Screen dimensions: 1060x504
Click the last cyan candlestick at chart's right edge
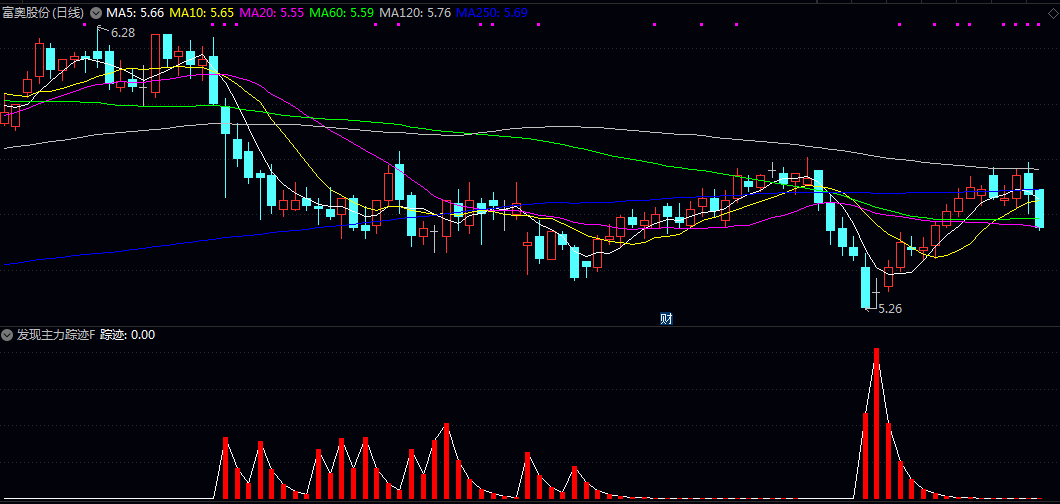click(1040, 208)
